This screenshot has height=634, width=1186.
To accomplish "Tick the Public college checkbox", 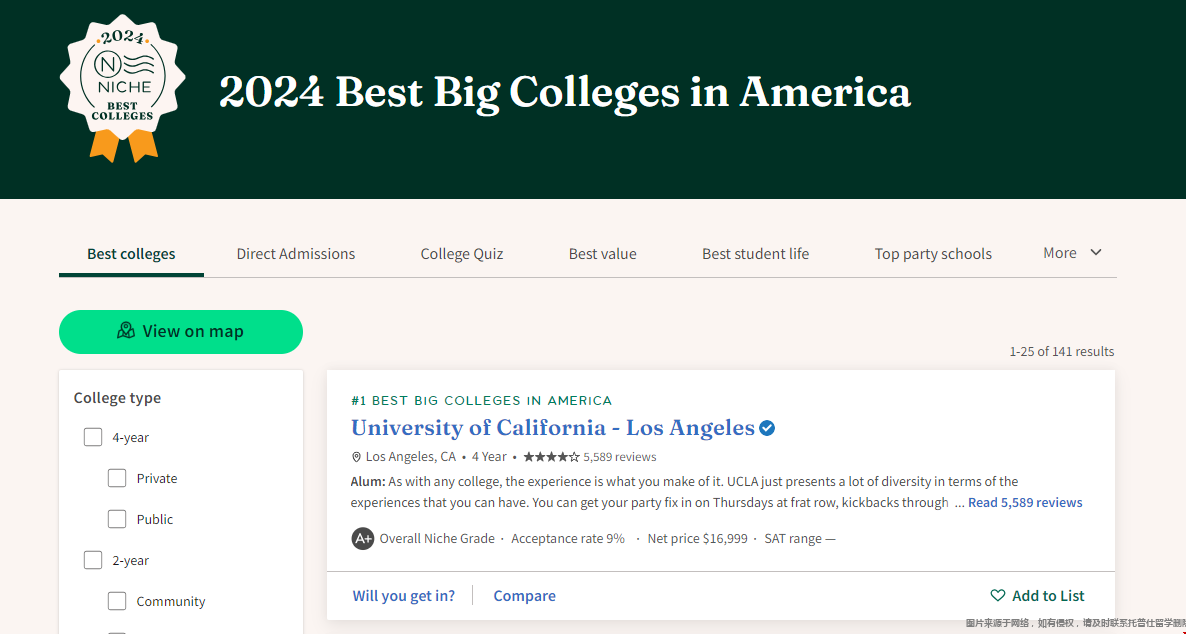I will (117, 519).
